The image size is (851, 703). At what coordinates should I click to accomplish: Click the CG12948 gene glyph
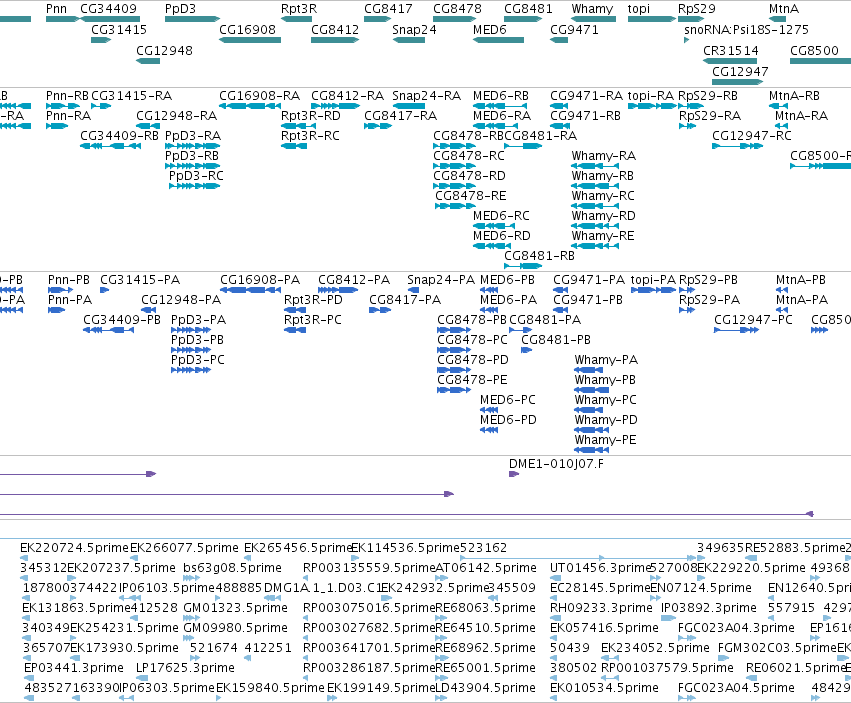click(x=148, y=61)
